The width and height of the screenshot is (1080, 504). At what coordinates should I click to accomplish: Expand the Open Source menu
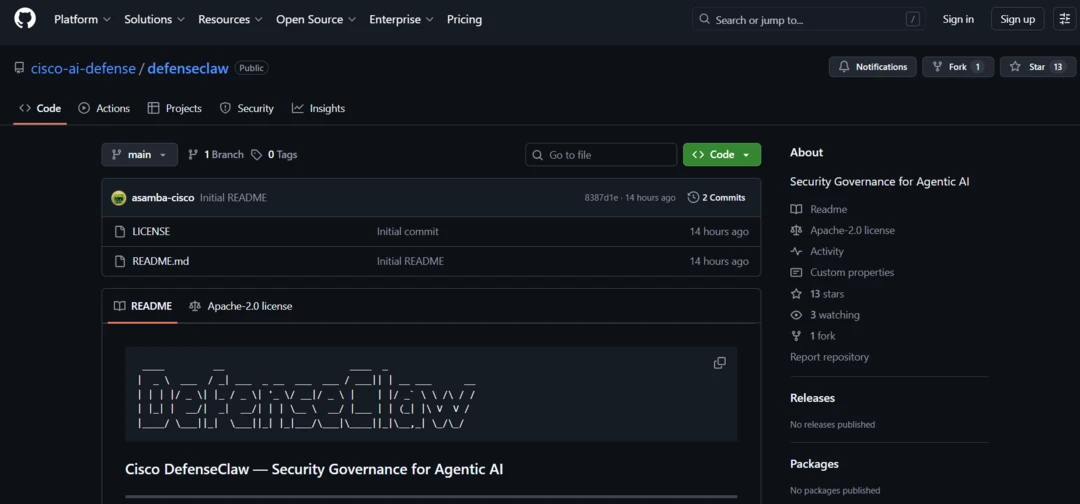316,19
